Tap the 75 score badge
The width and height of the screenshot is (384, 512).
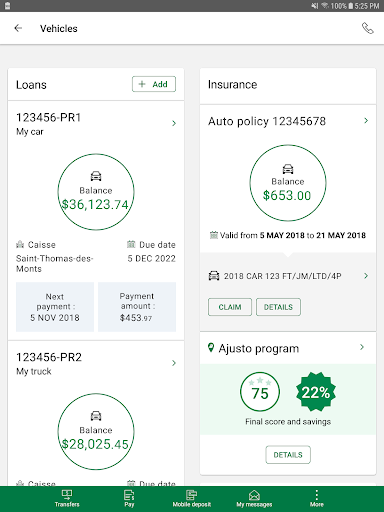pyautogui.click(x=260, y=392)
